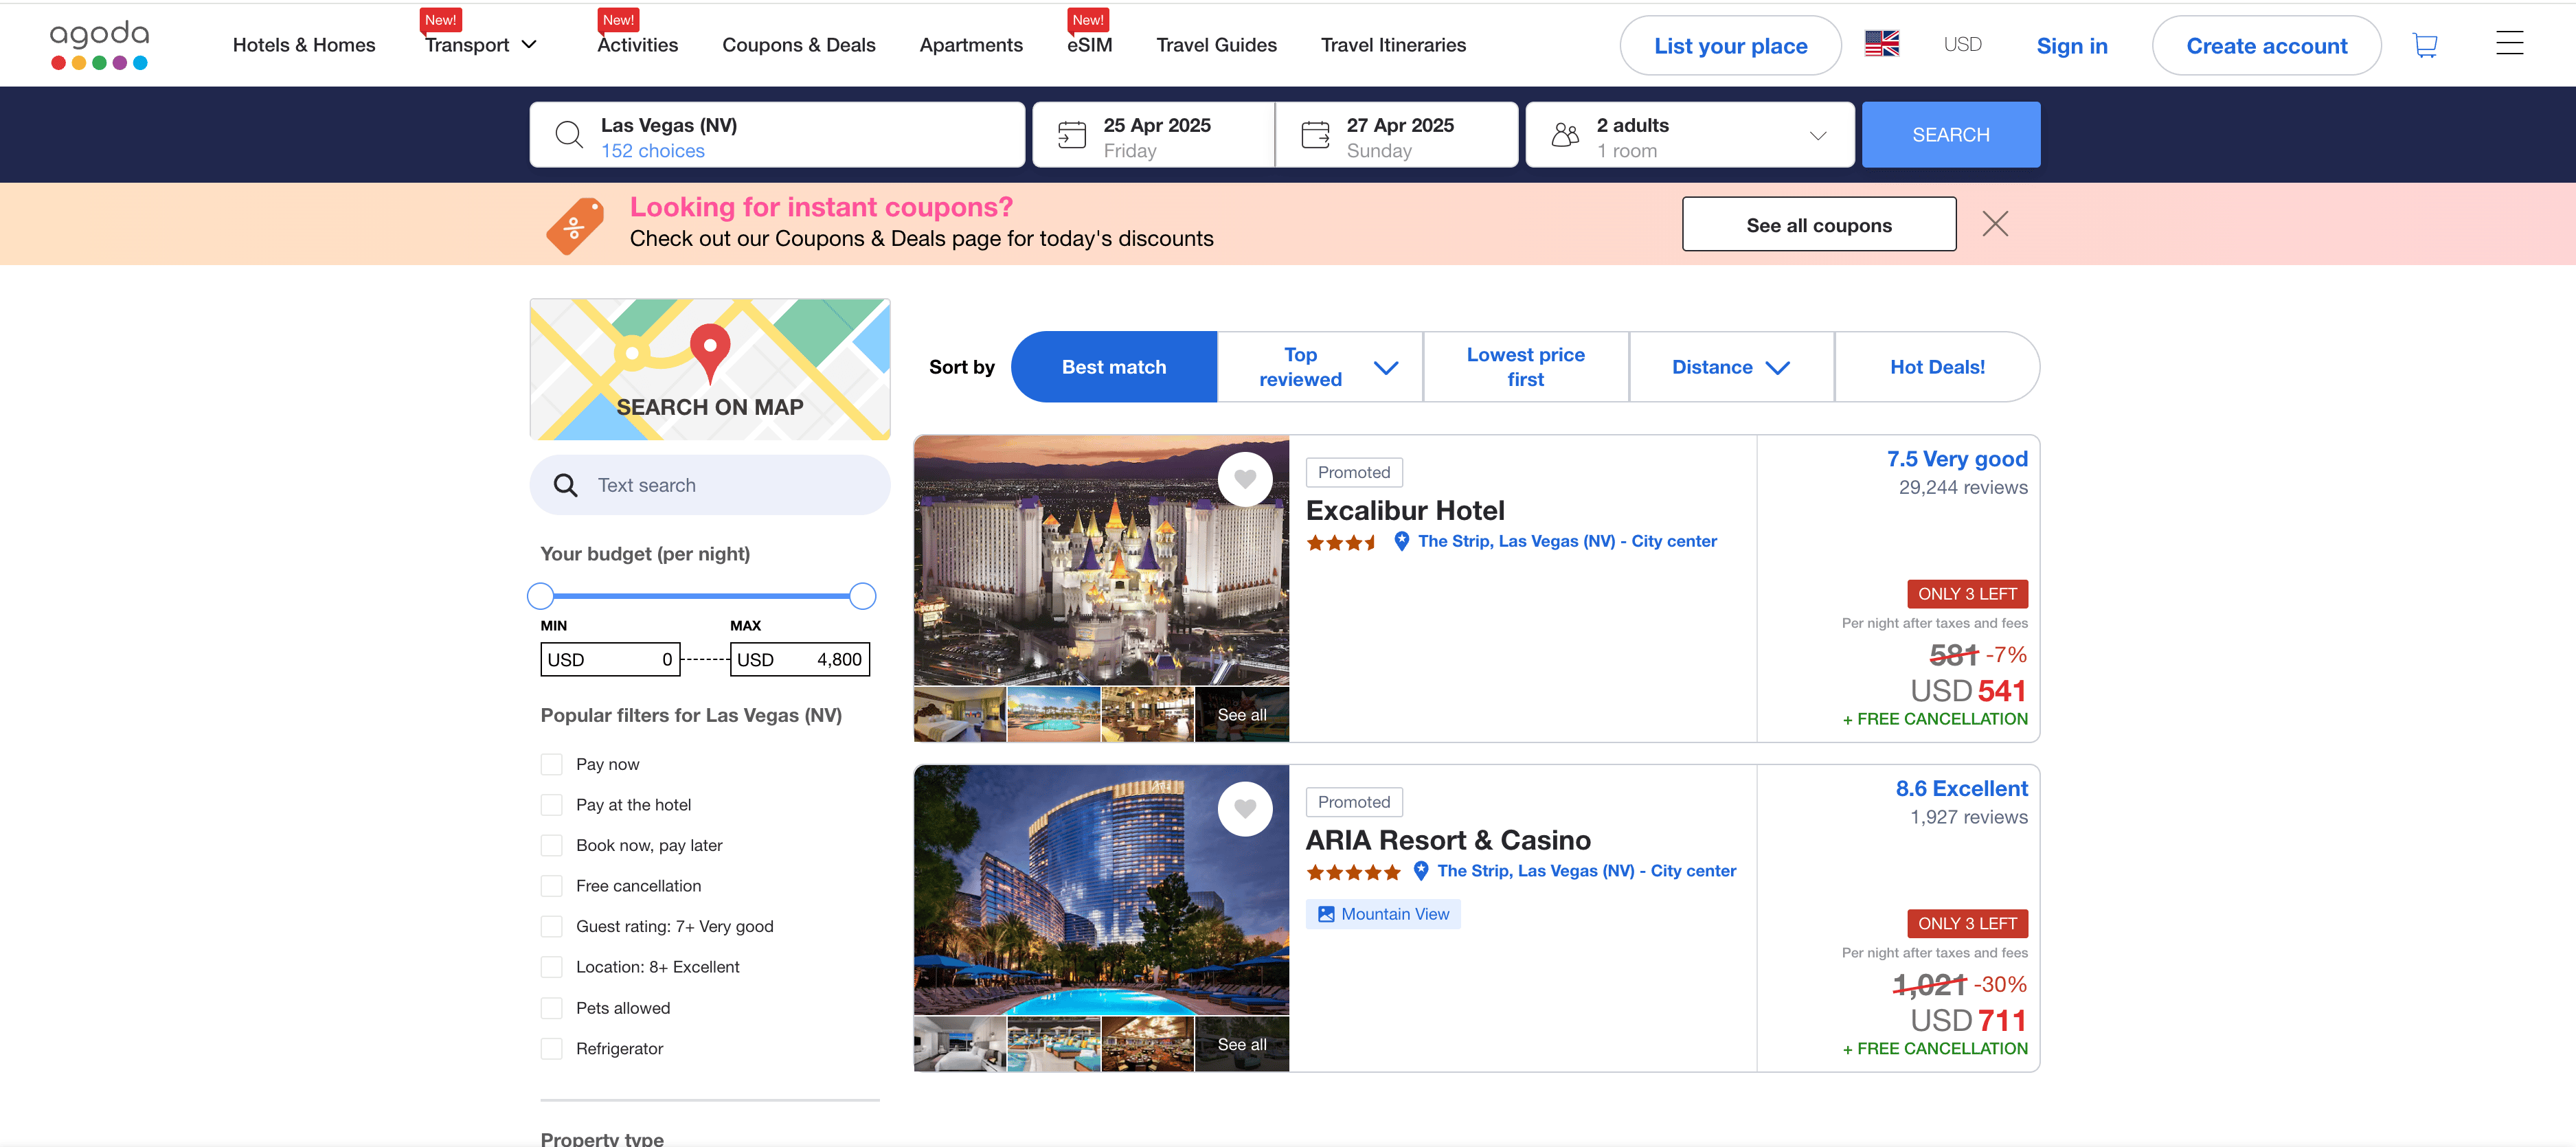
Task: Change language via UK/US flag icon
Action: 1882,44
